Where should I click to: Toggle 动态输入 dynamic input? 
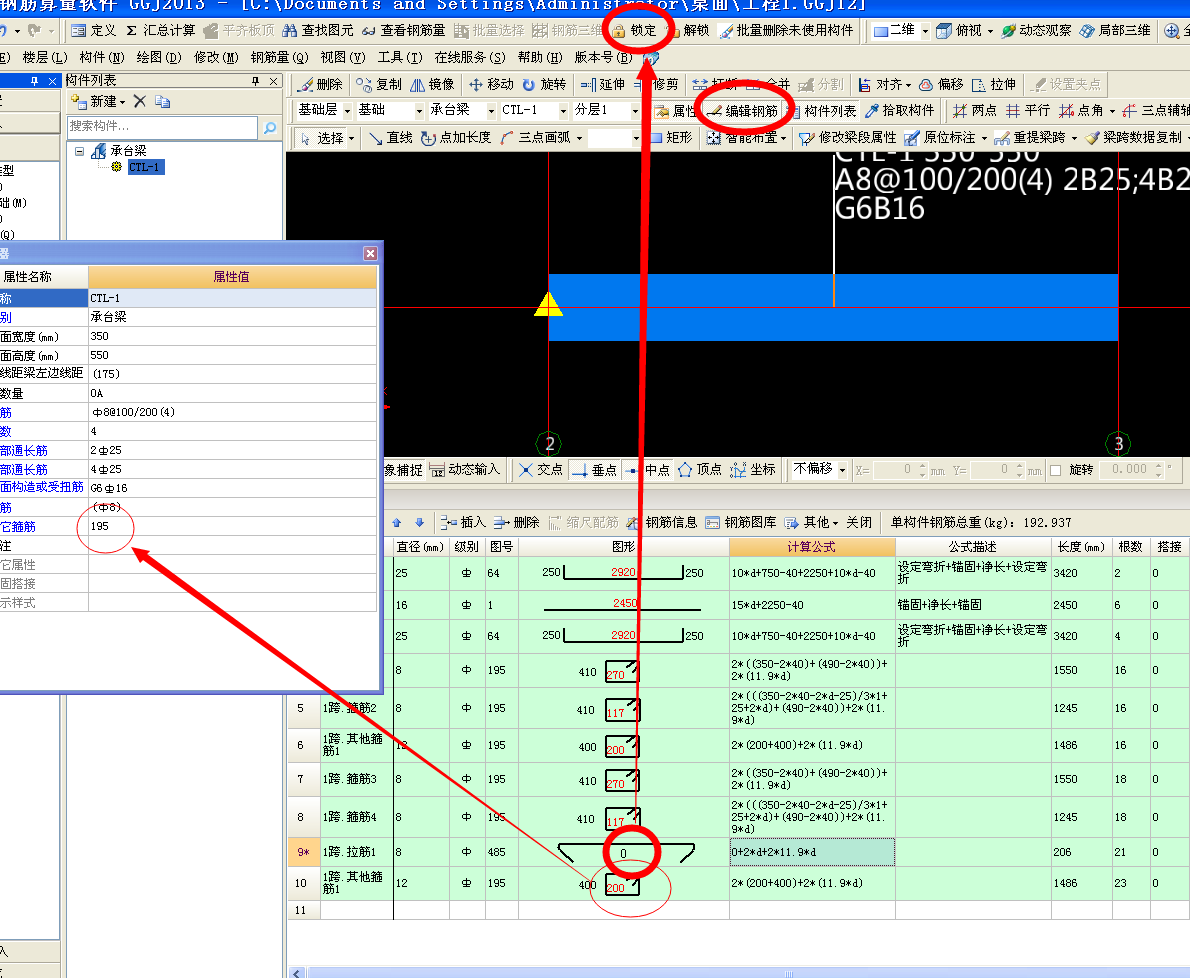point(465,470)
